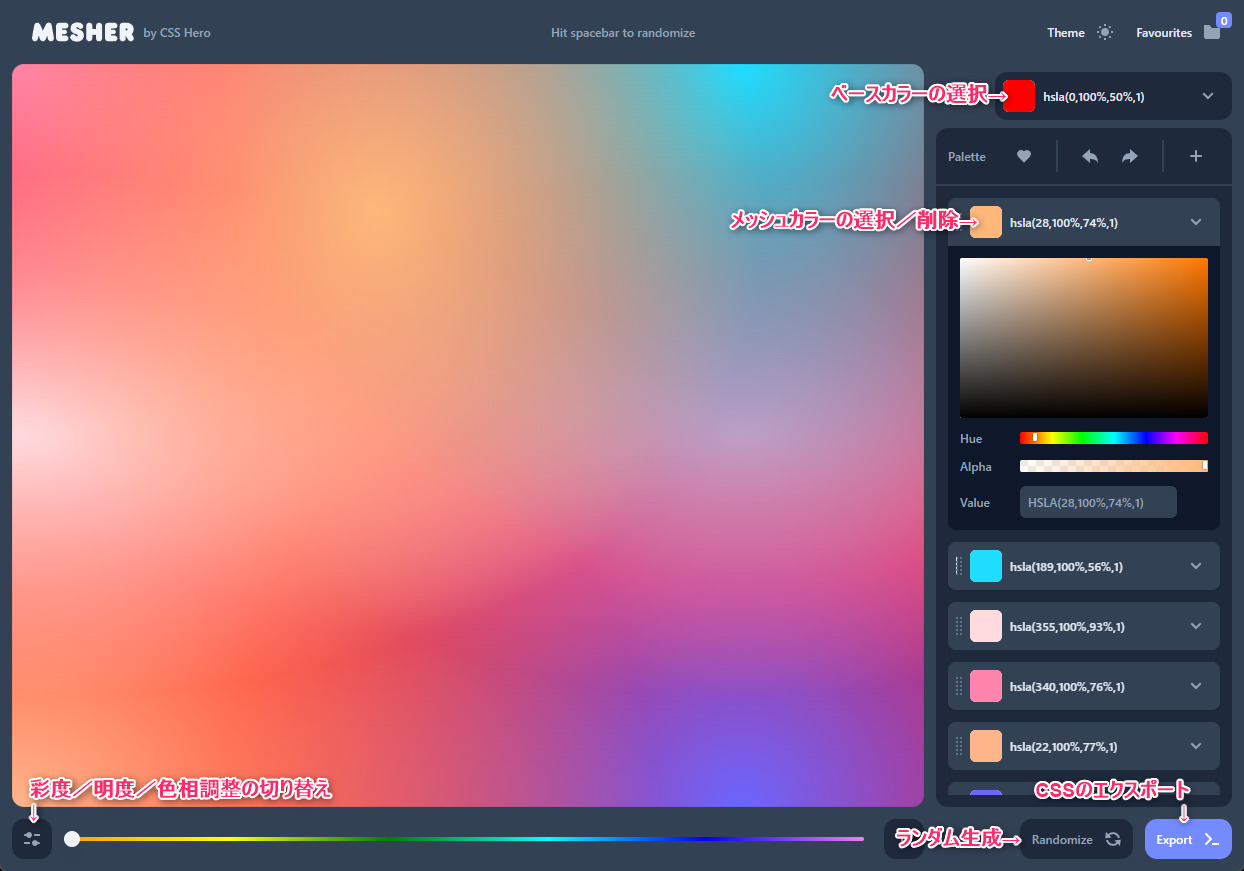Grab the drag handle of hsla(340,100%,76%,1)
The width and height of the screenshot is (1244, 871).
958,686
